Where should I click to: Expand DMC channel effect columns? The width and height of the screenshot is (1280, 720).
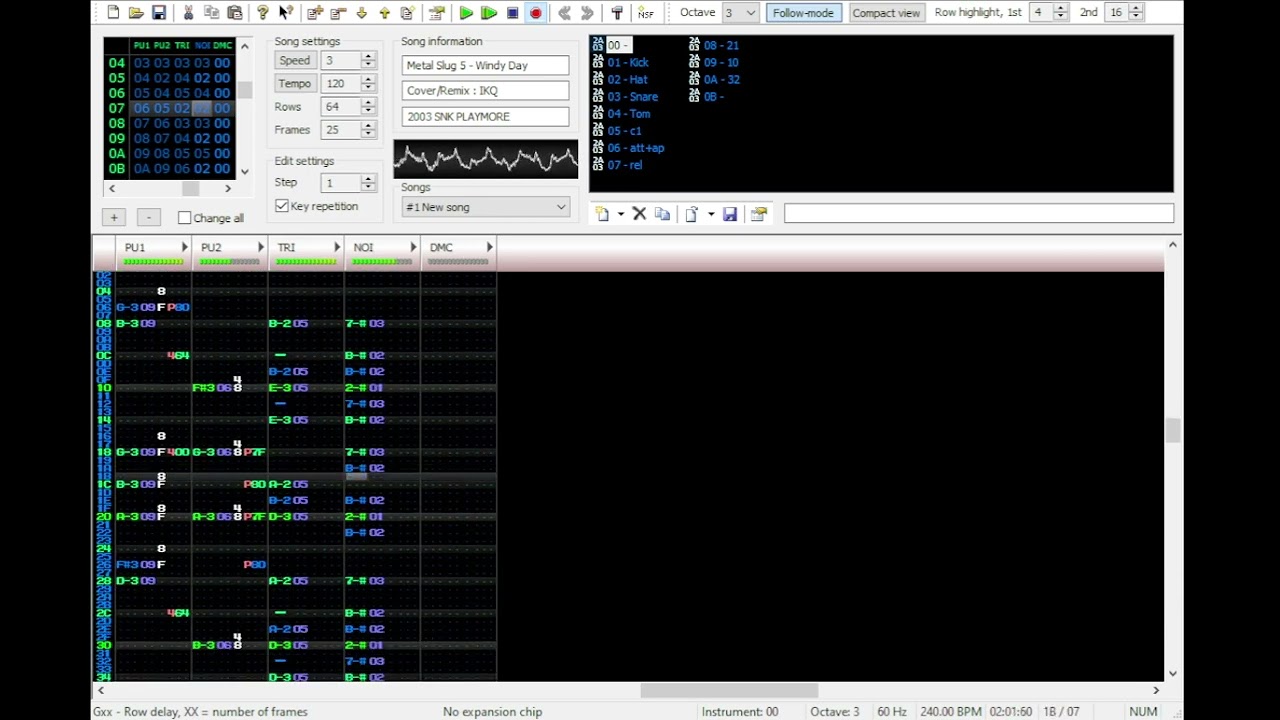click(x=489, y=247)
